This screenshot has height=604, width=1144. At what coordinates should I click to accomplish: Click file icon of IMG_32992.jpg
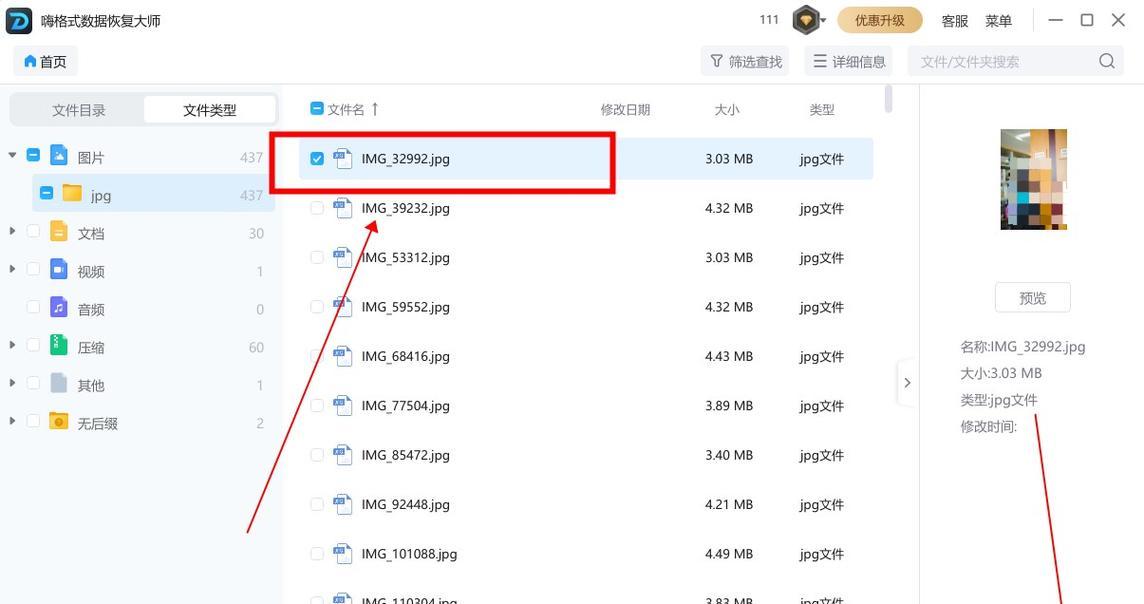[343, 158]
